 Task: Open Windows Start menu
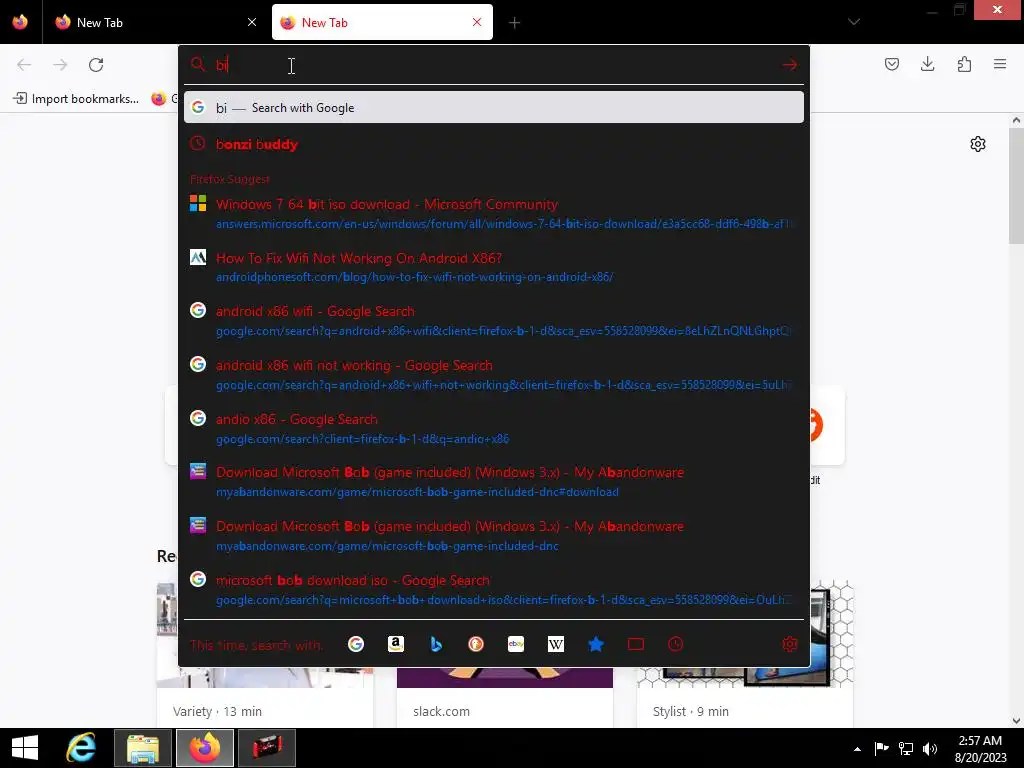click(x=25, y=748)
